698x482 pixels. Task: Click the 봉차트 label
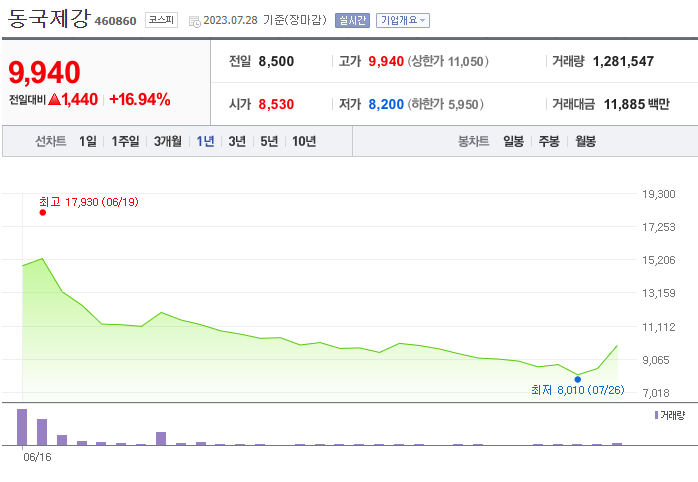point(474,142)
